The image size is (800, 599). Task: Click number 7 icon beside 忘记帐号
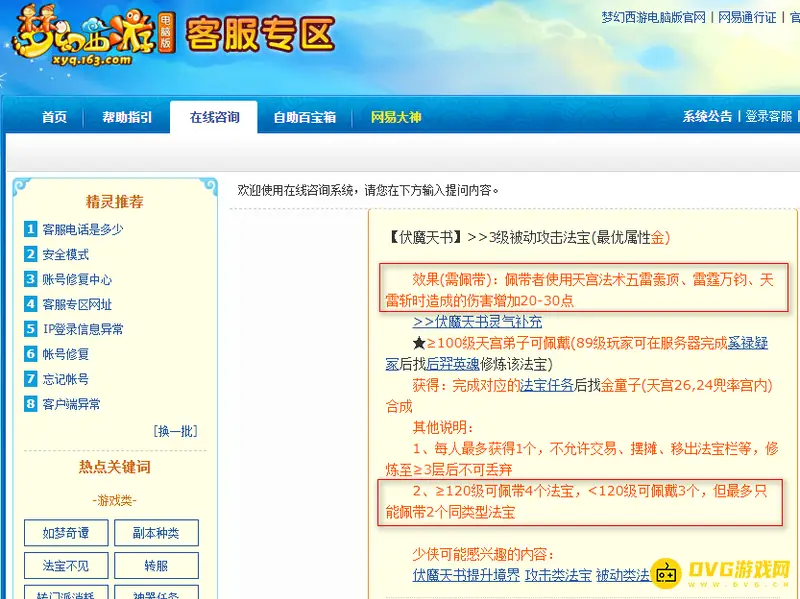[x=31, y=379]
